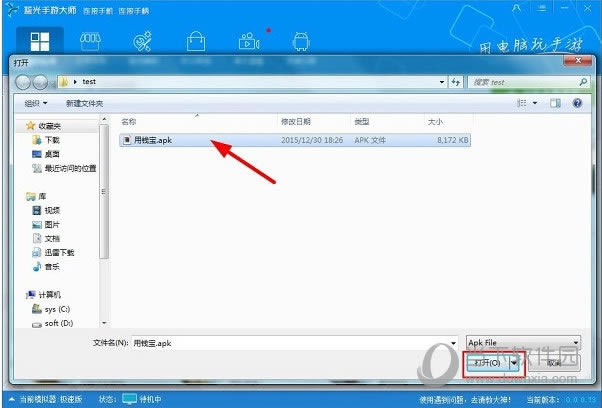Open the shopping bag icon tab

point(196,41)
